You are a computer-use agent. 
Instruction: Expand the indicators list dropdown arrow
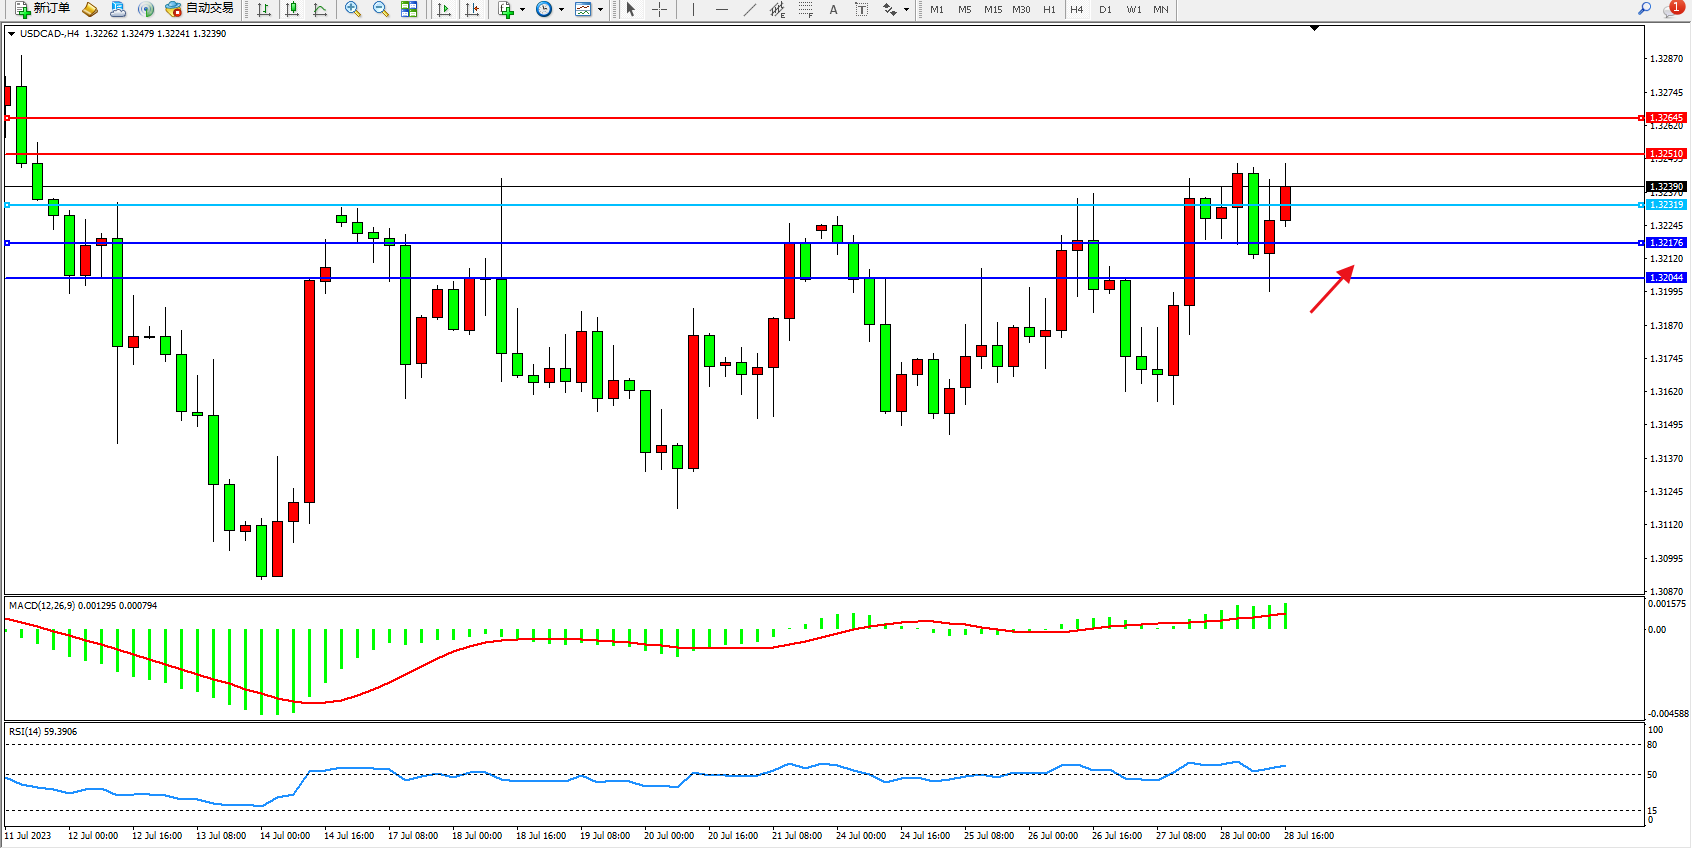click(x=522, y=9)
